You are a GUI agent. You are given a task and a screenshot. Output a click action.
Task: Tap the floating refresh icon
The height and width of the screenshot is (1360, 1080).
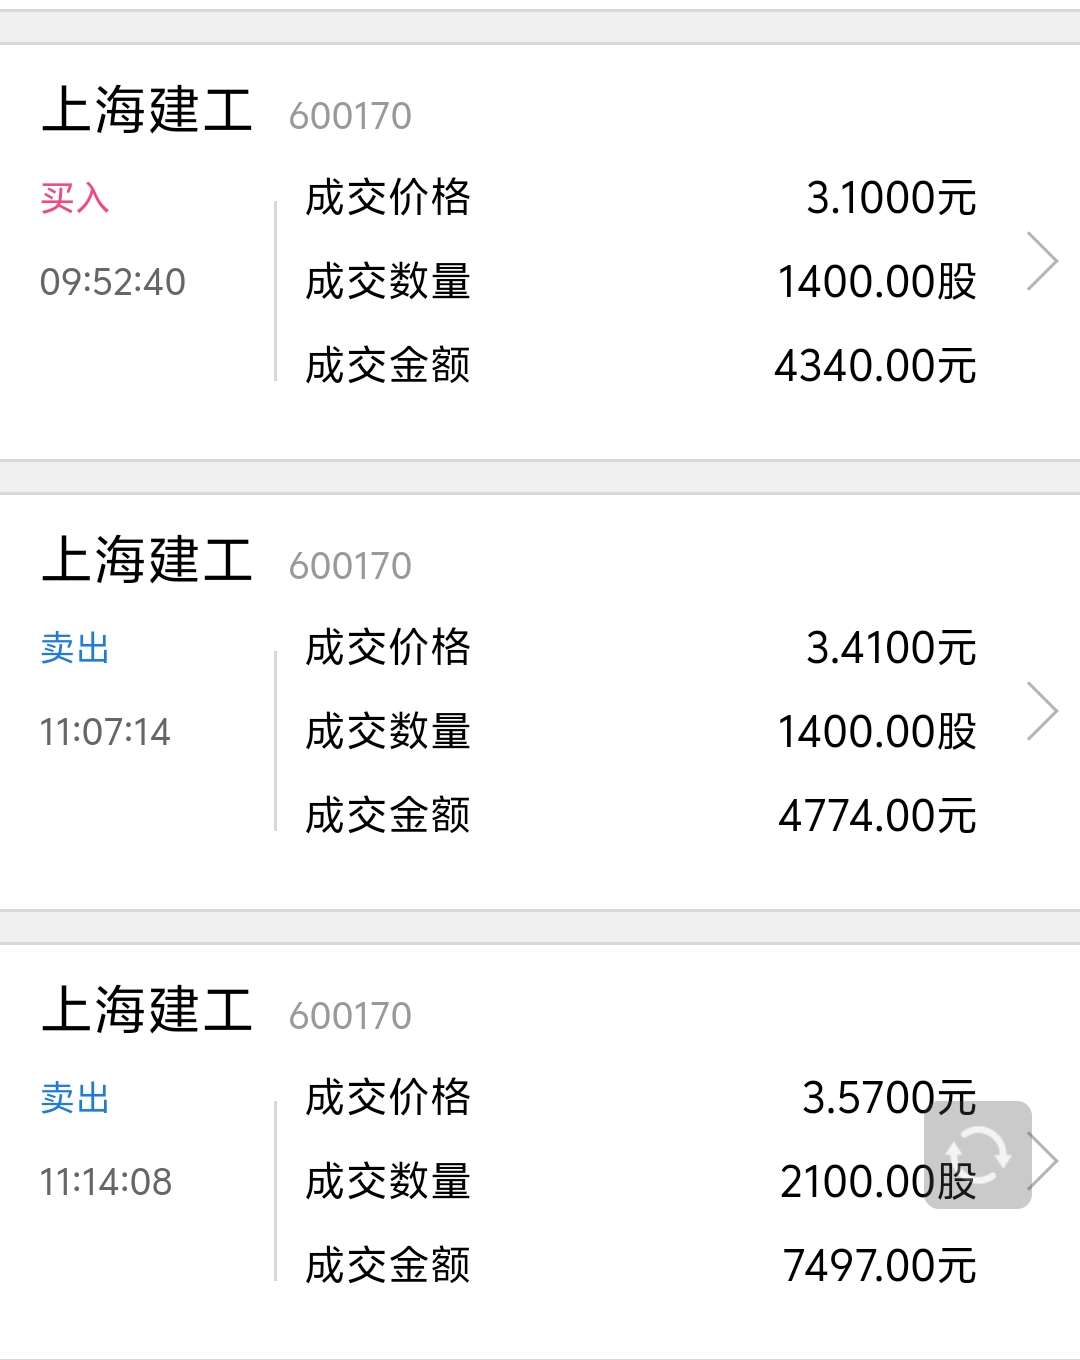click(978, 1155)
